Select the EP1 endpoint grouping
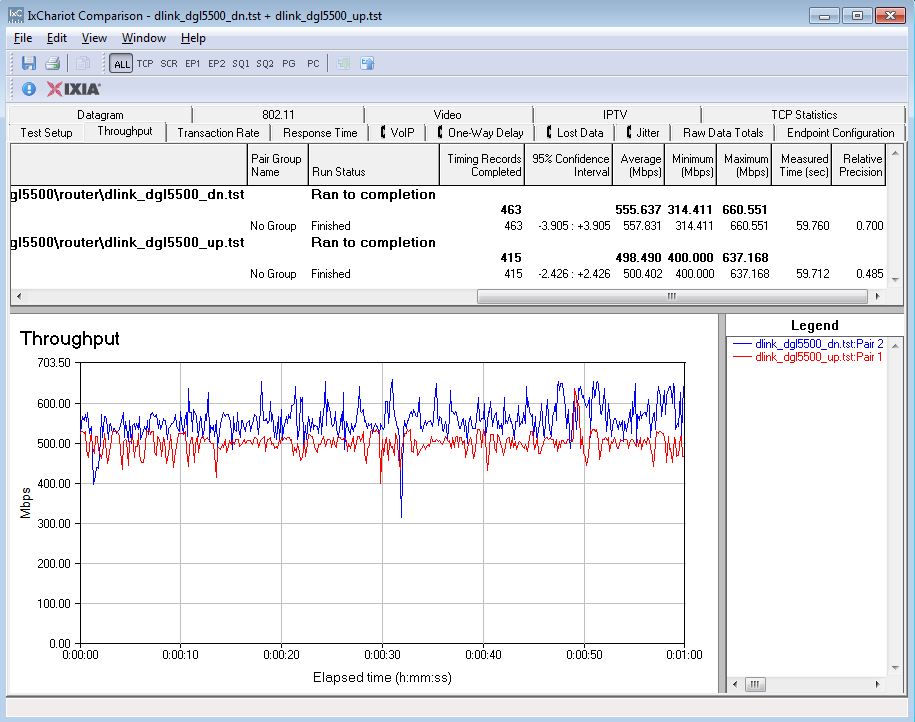This screenshot has width=915, height=722. click(x=192, y=64)
